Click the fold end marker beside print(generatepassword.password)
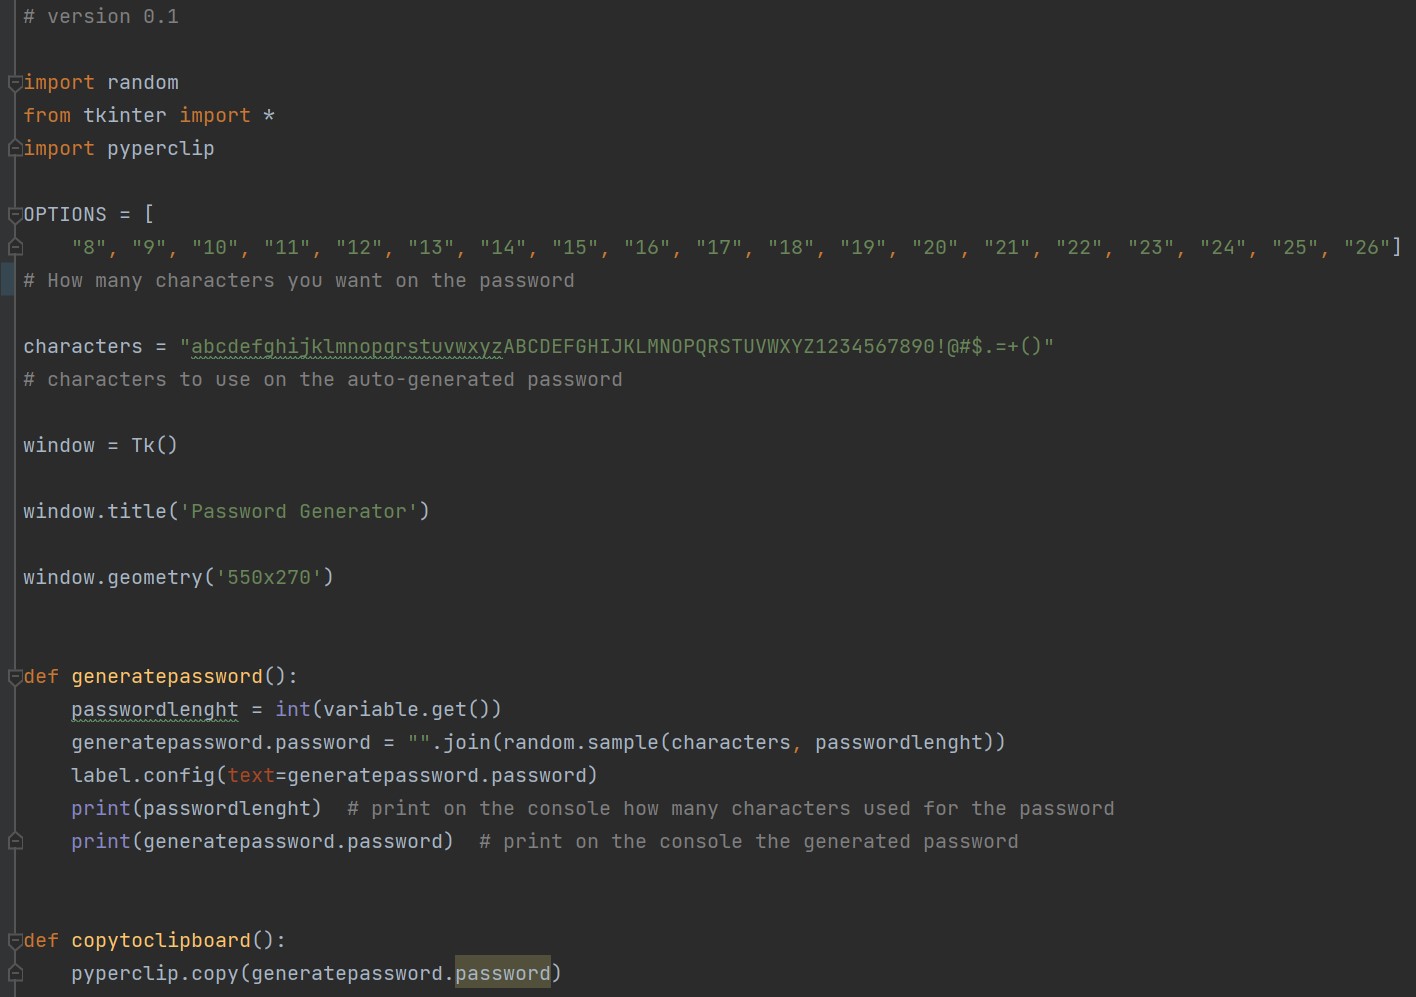The width and height of the screenshot is (1416, 997). pos(15,842)
